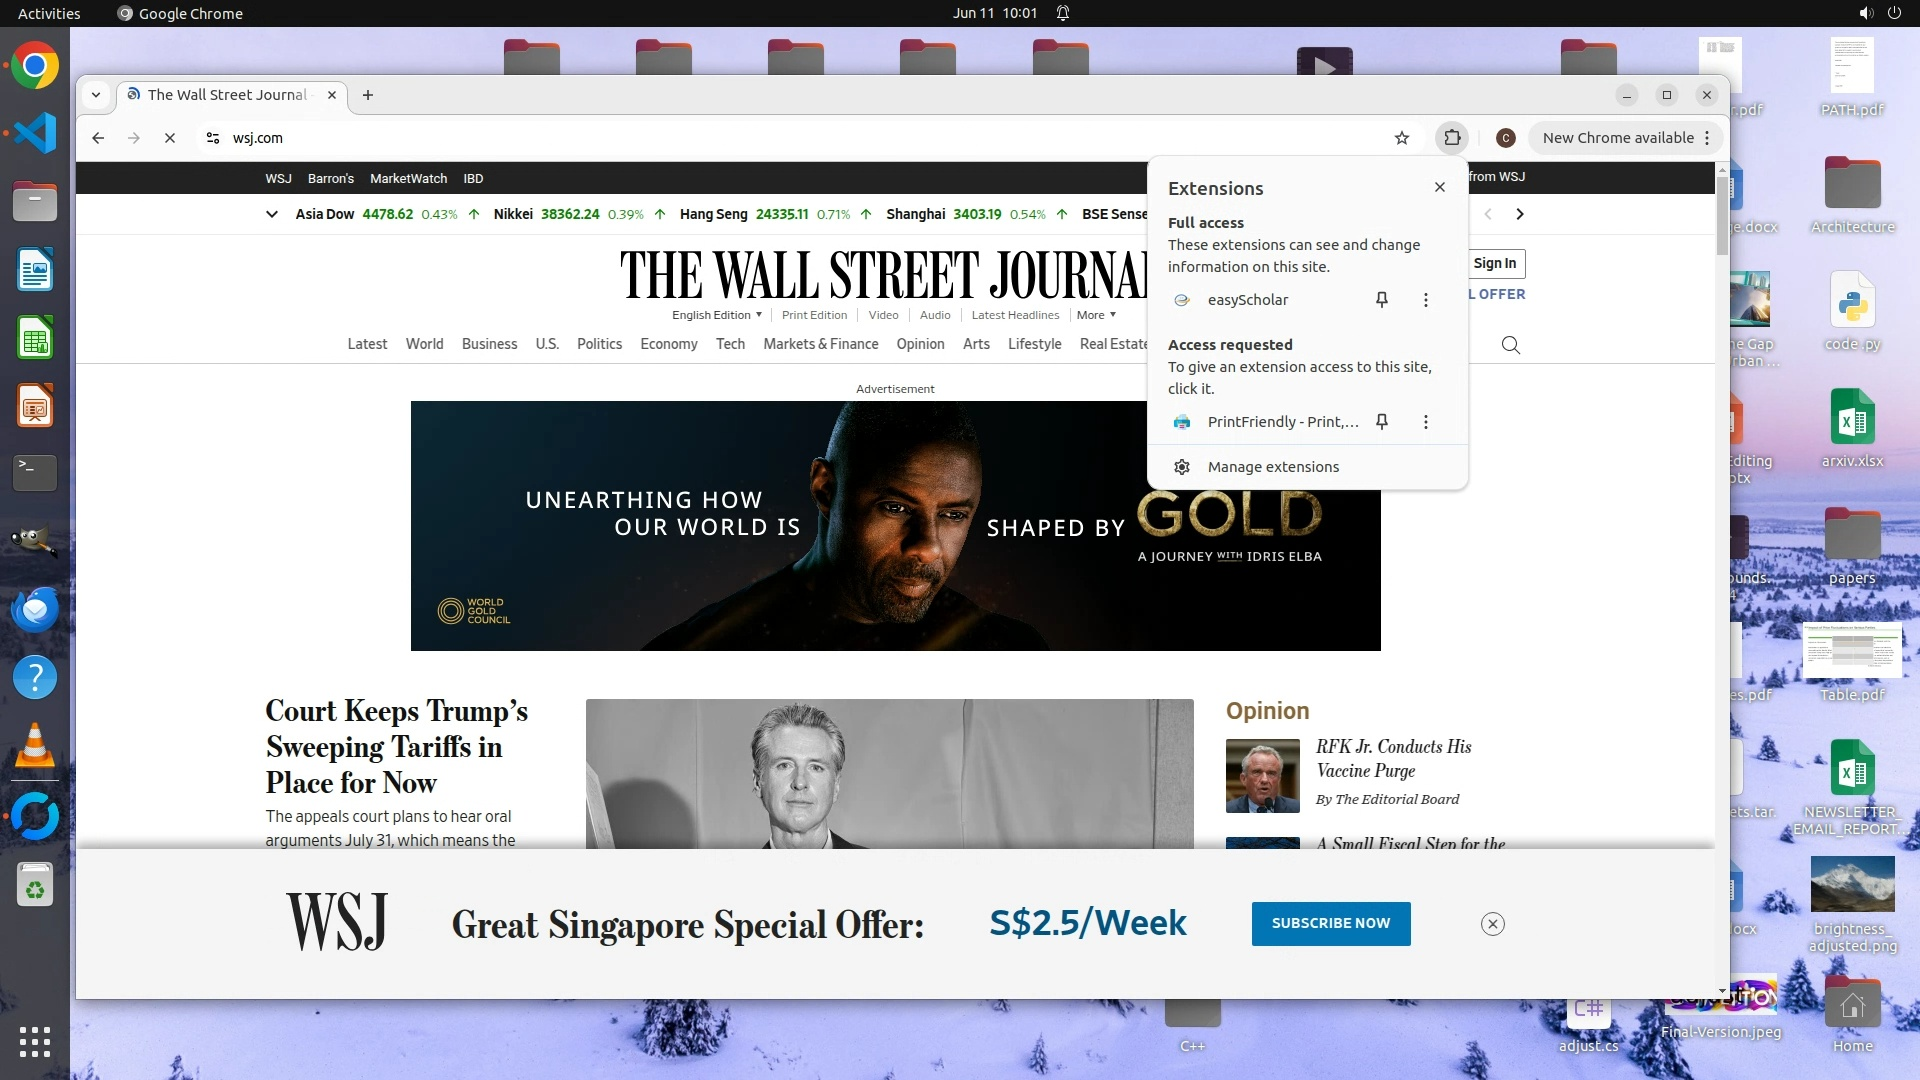Click the page vertical scrollbar thumb
The height and width of the screenshot is (1080, 1920).
point(1722,215)
